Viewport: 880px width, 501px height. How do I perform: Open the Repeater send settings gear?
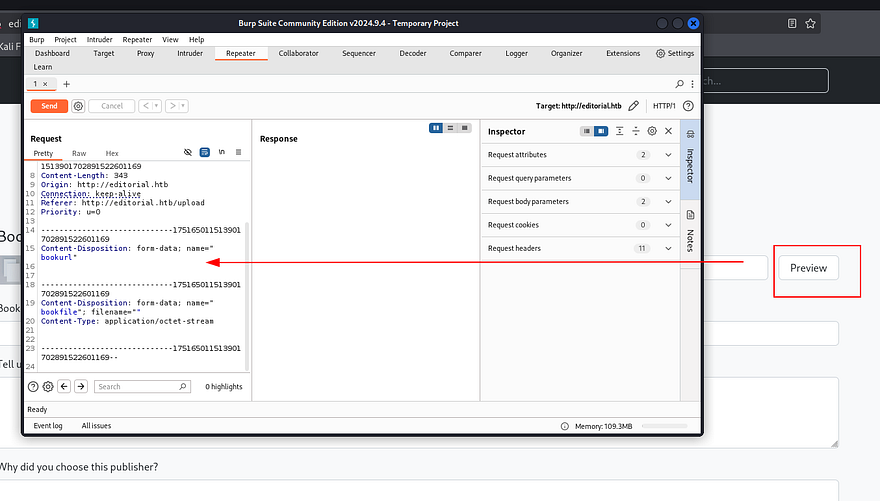(78, 106)
